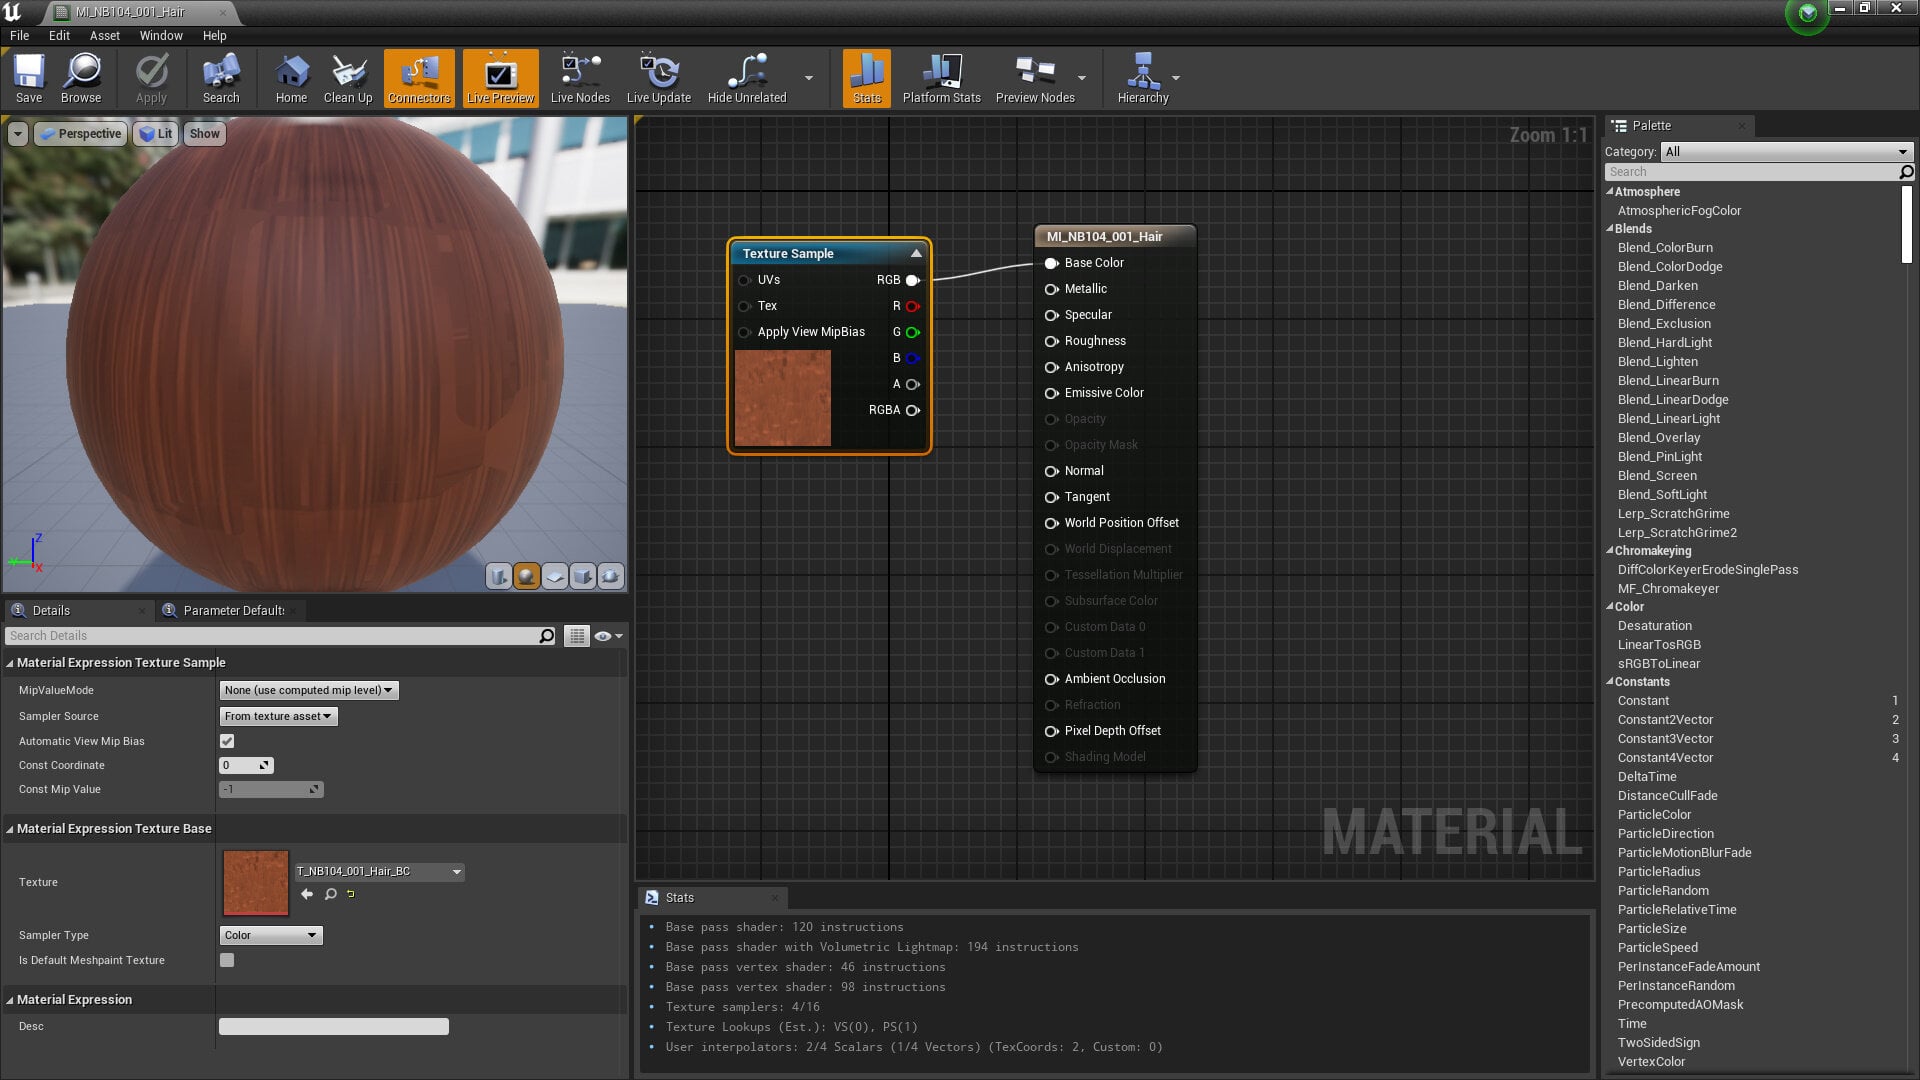The image size is (1920, 1080).
Task: Enable Is Default Meshpaint Texture checkbox
Action: point(227,960)
